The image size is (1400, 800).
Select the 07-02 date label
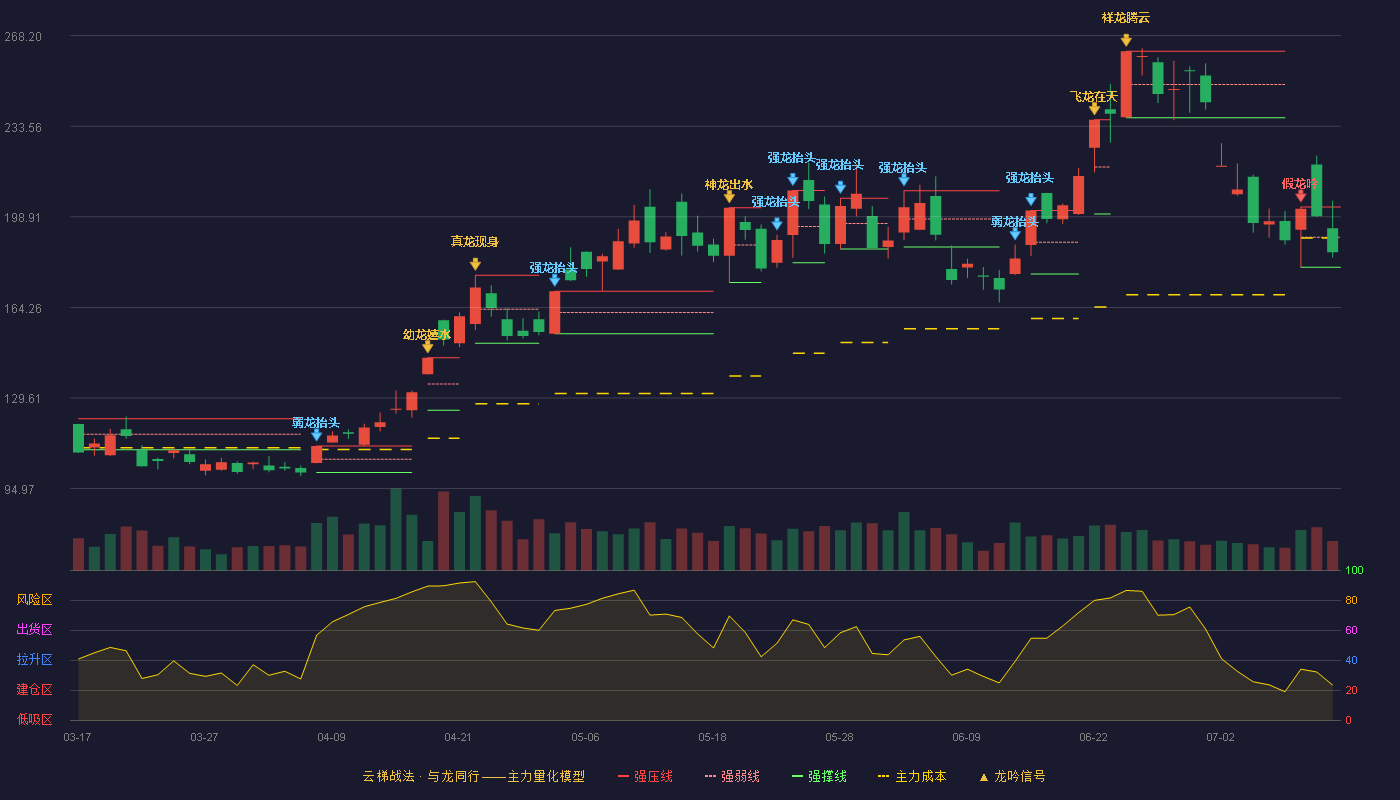(x=1220, y=737)
